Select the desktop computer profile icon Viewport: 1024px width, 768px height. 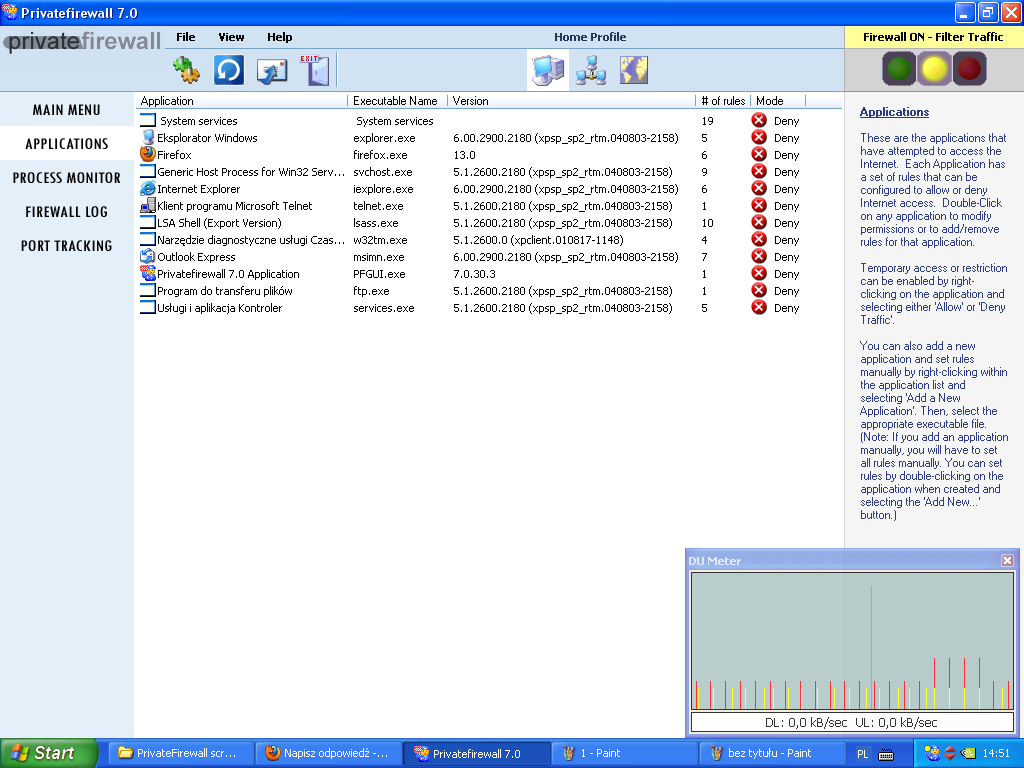click(x=548, y=71)
